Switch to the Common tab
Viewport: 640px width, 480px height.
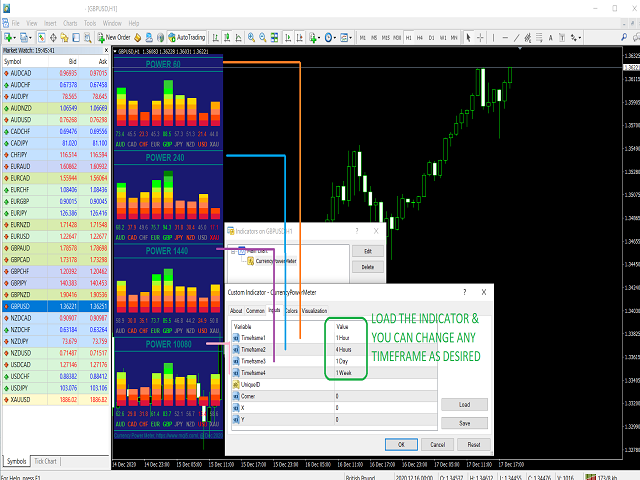(x=255, y=311)
